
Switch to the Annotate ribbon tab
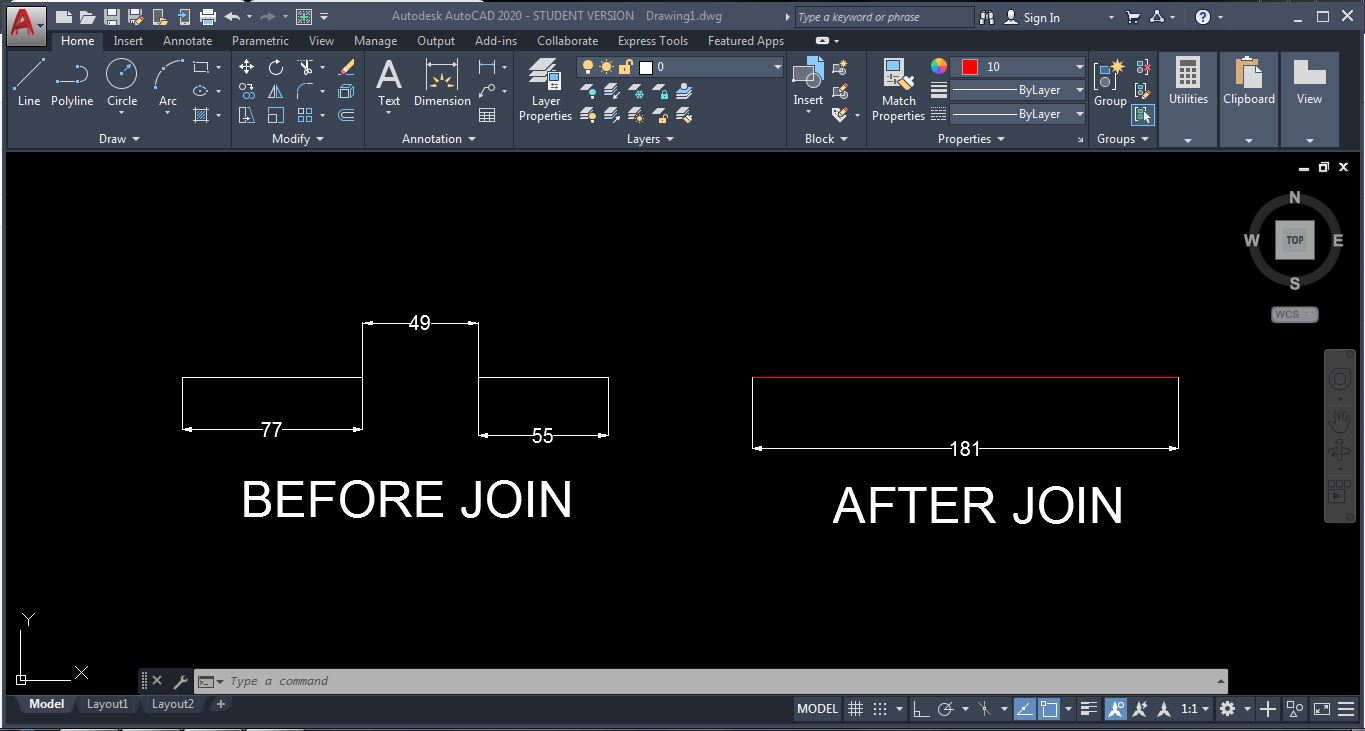point(186,41)
